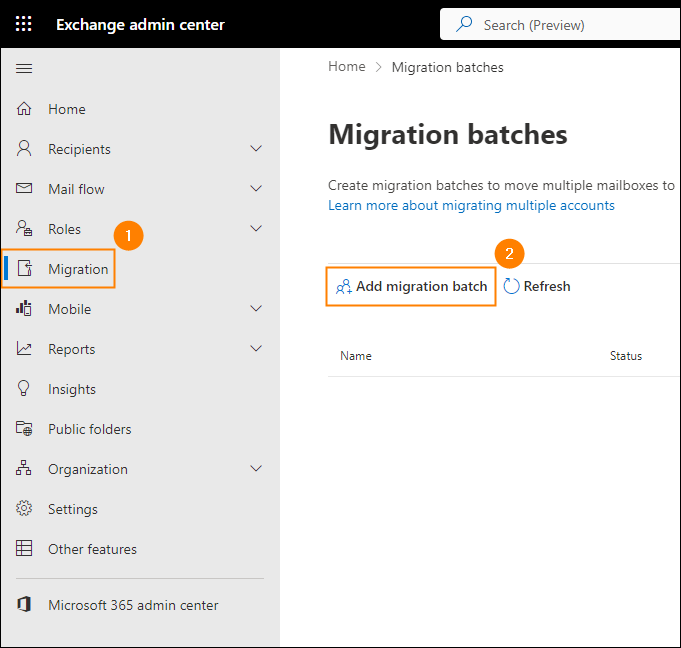Click Add migration batch label

[x=422, y=287]
